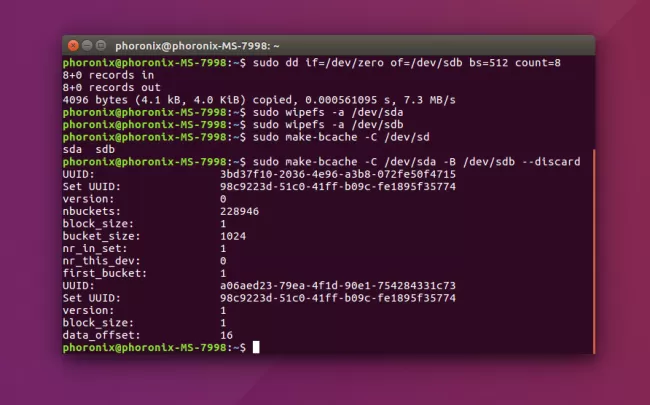Screen dimensions: 650x405
Task: Click the data_offset value 16
Action: (226, 334)
